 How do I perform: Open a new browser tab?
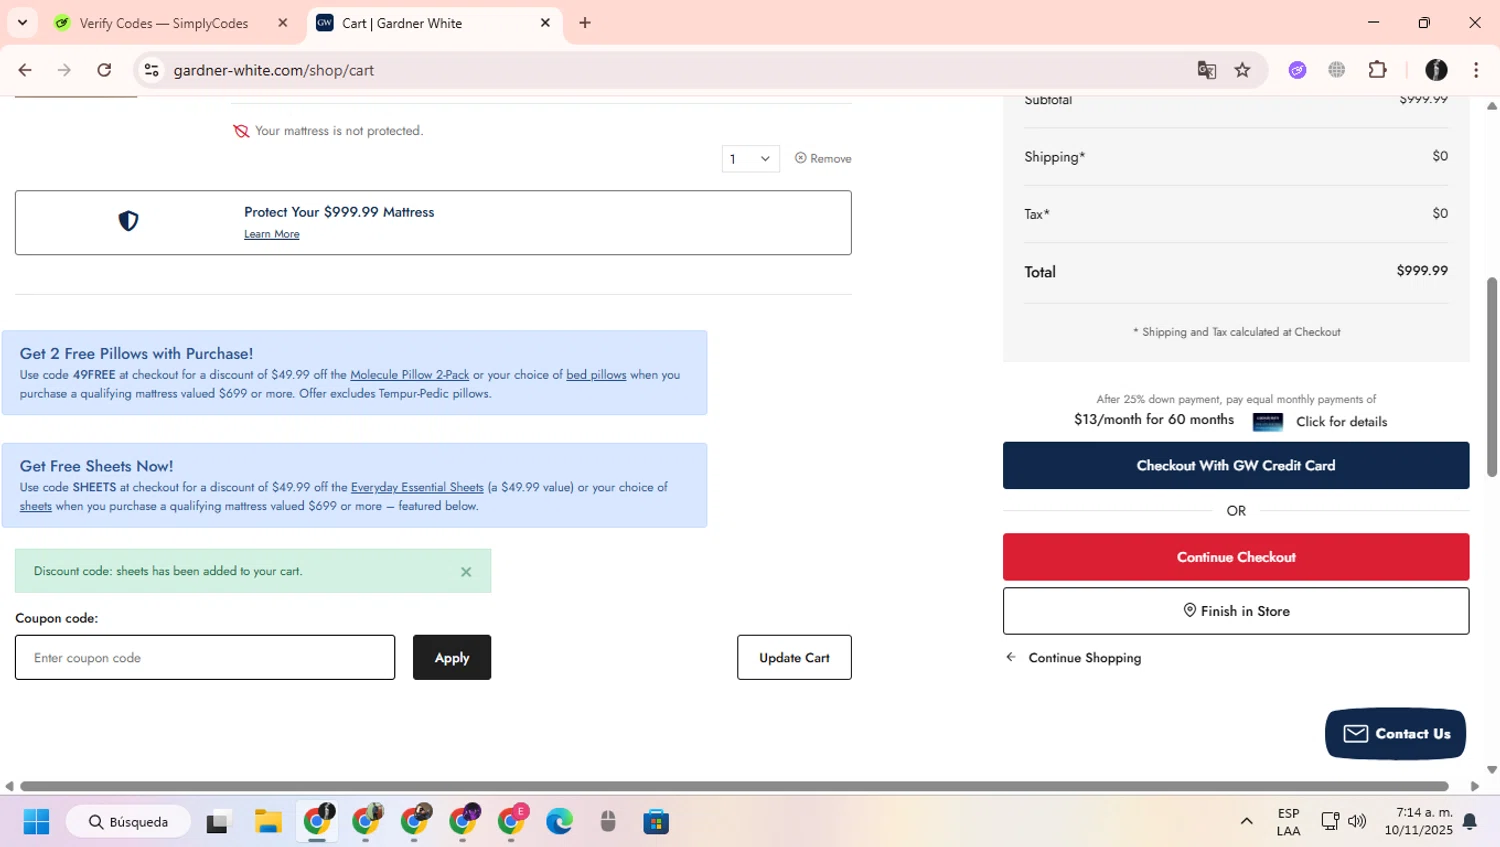pyautogui.click(x=585, y=23)
